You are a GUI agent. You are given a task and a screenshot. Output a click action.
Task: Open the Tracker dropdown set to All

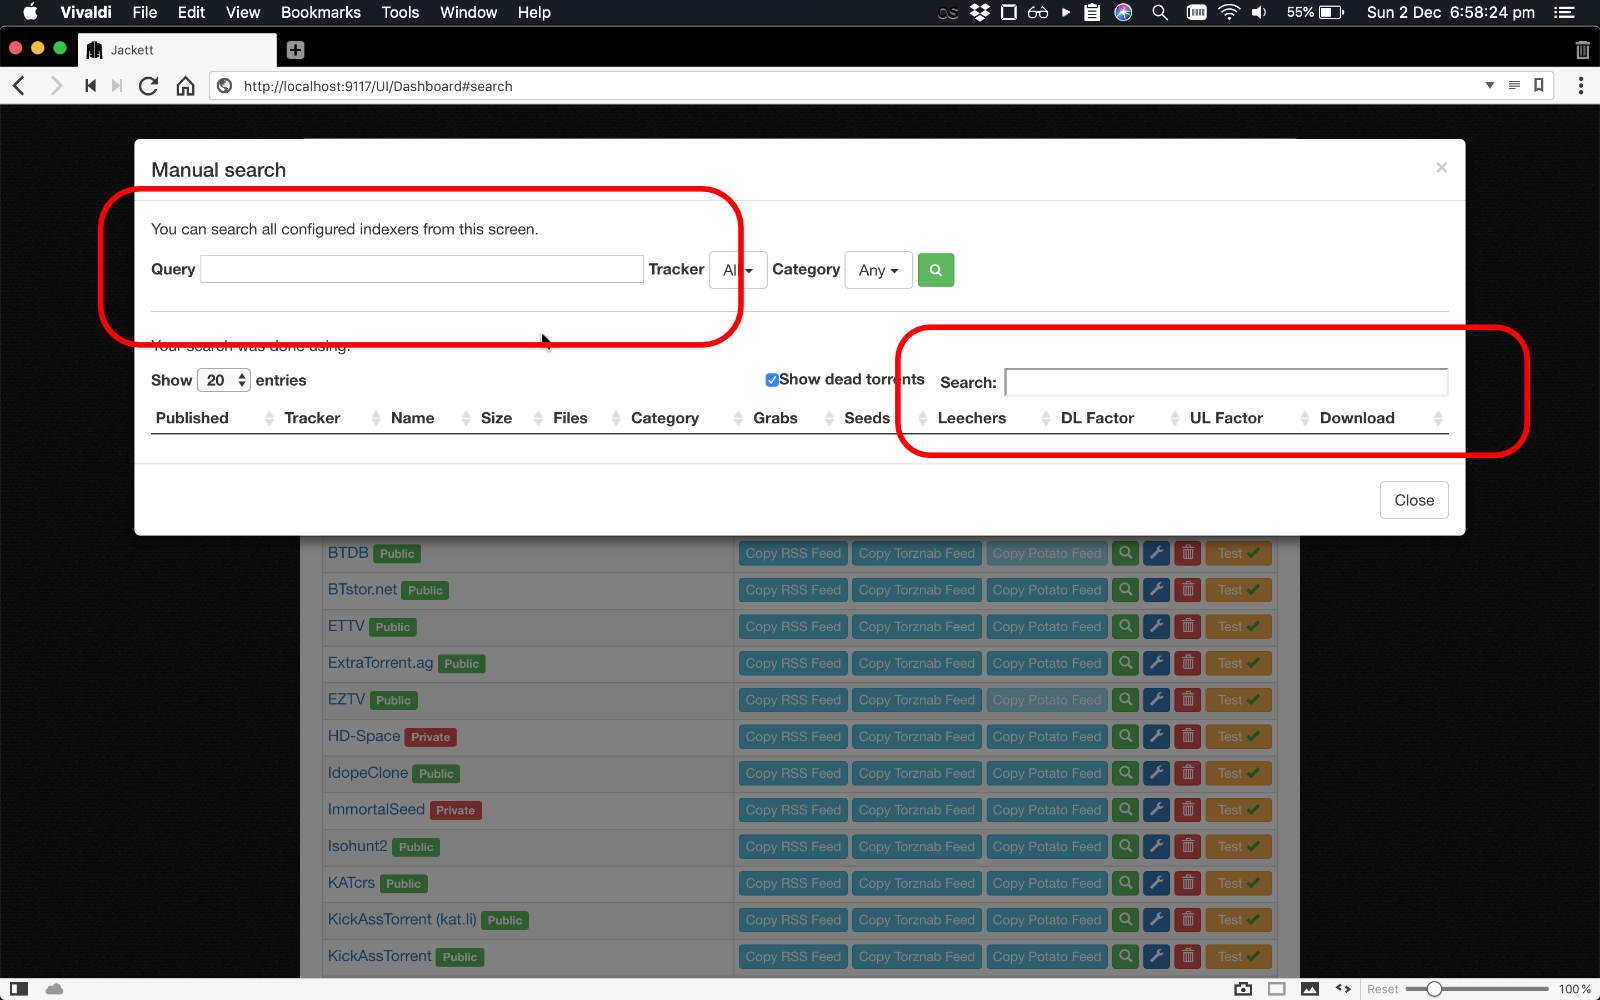737,270
